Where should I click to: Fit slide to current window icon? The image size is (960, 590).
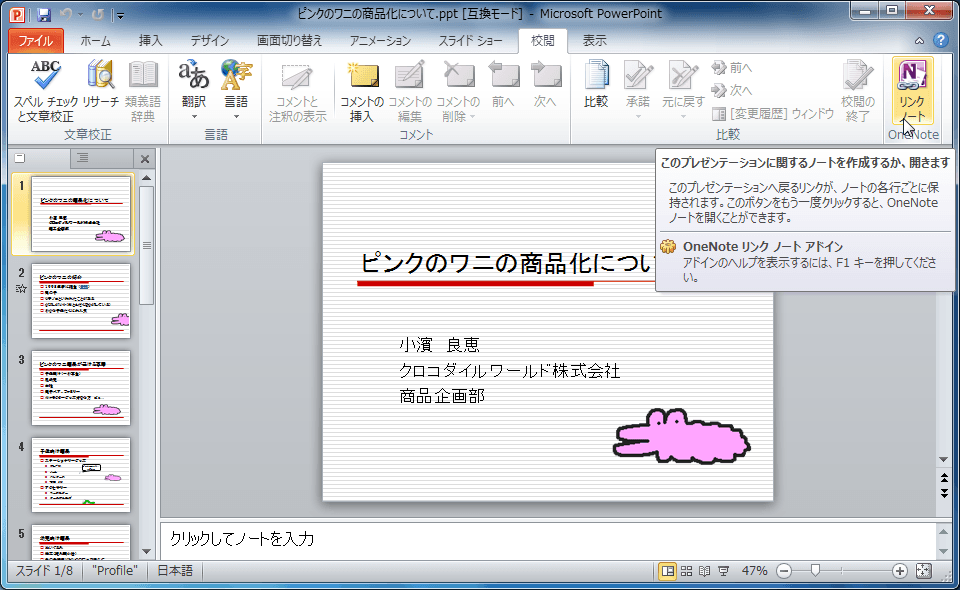923,571
